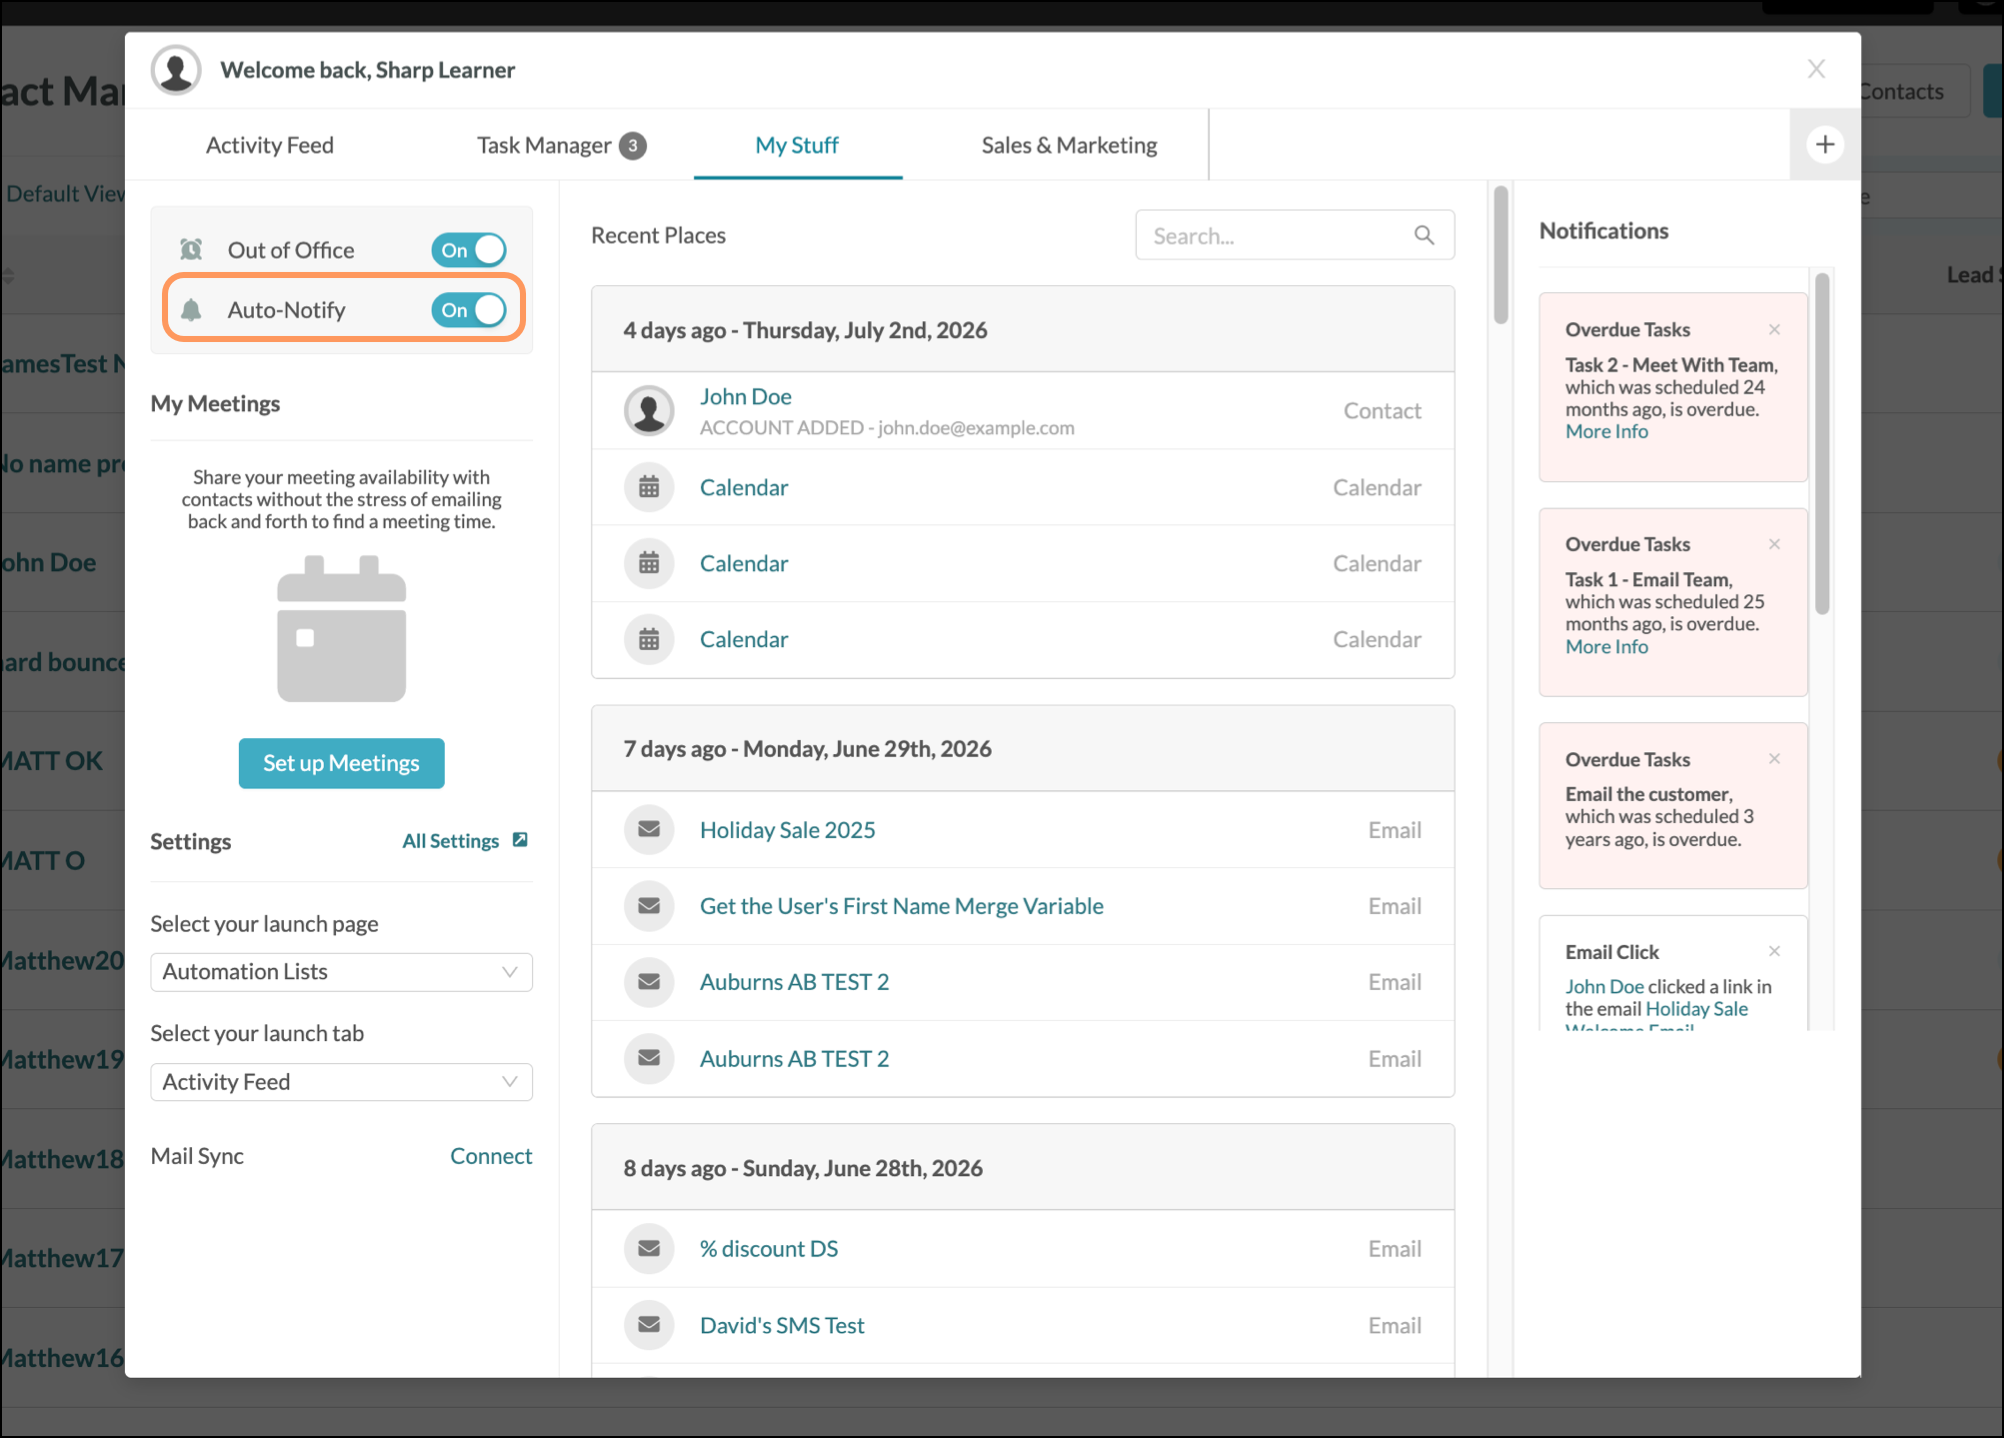The width and height of the screenshot is (2004, 1438).
Task: Dismiss the Task 2 - Meet With Team notification
Action: (x=1774, y=329)
